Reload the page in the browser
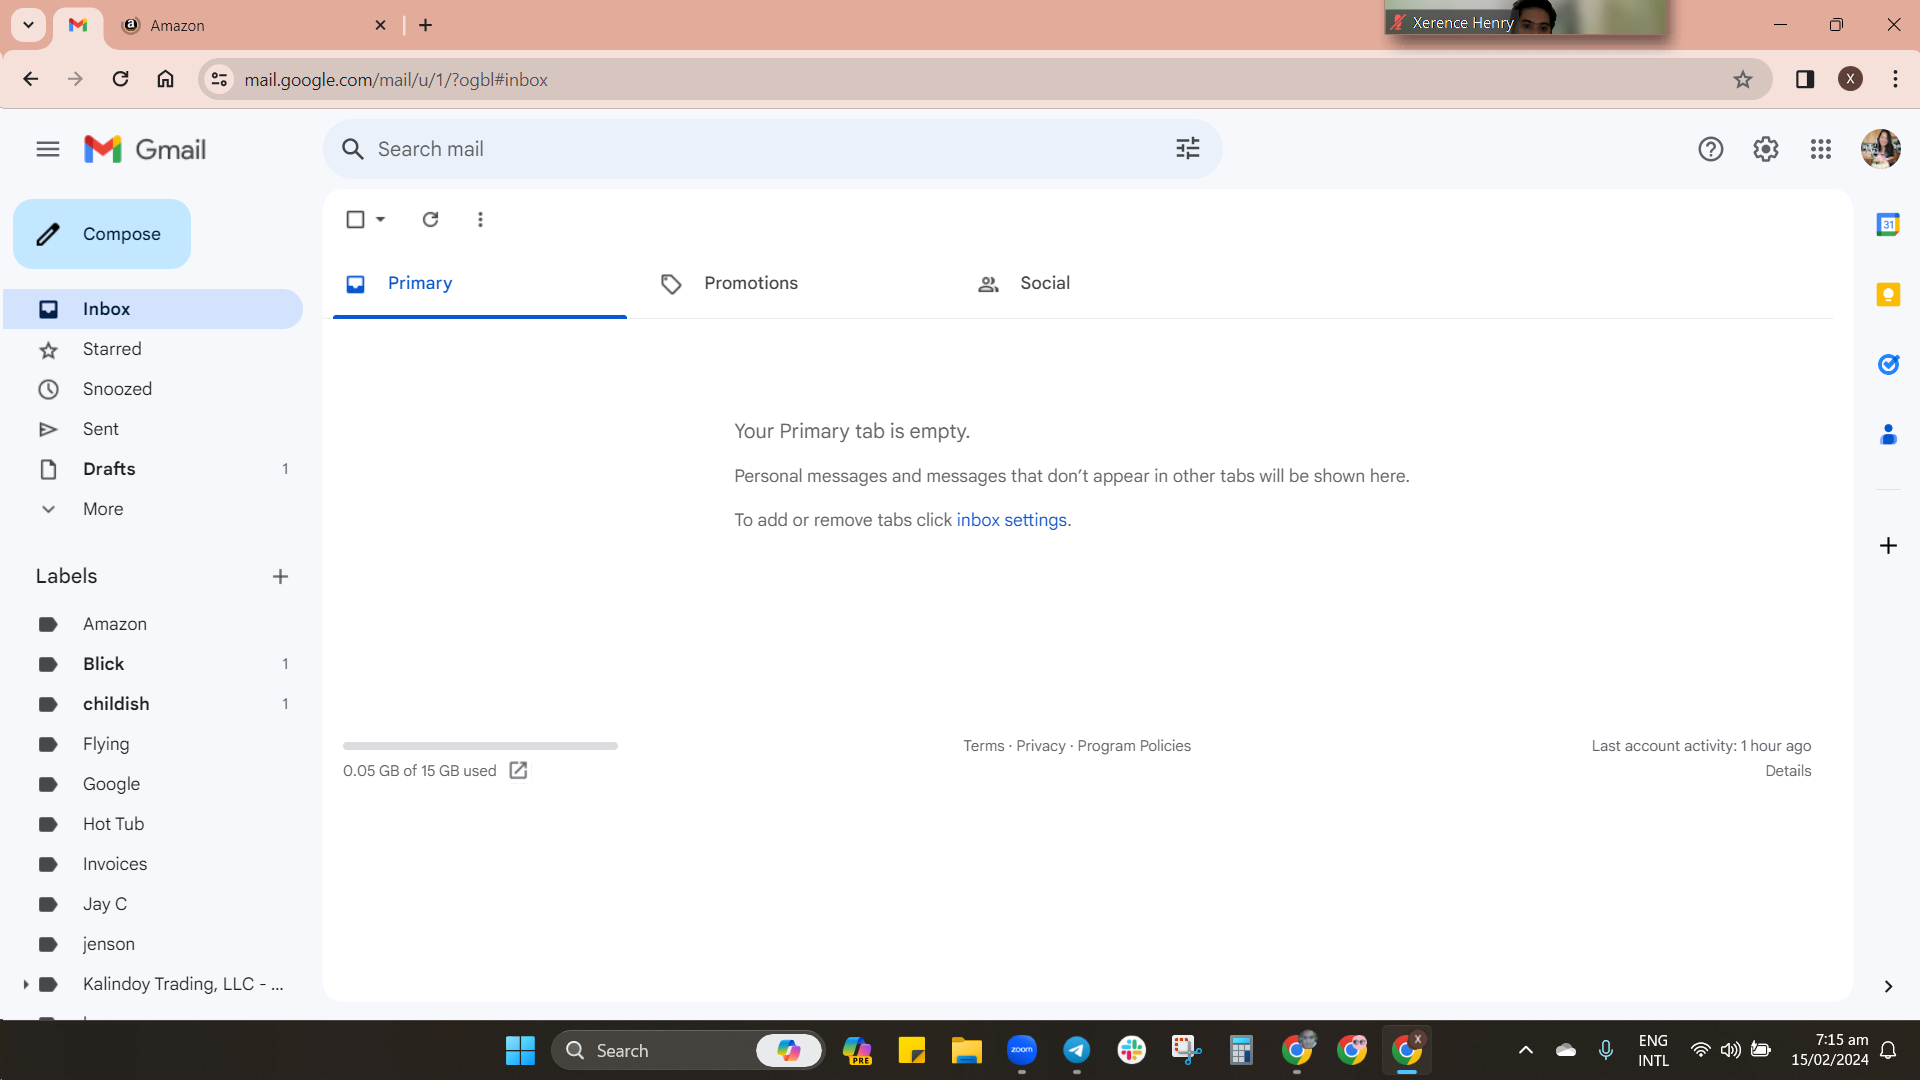This screenshot has height=1080, width=1920. pos(120,79)
